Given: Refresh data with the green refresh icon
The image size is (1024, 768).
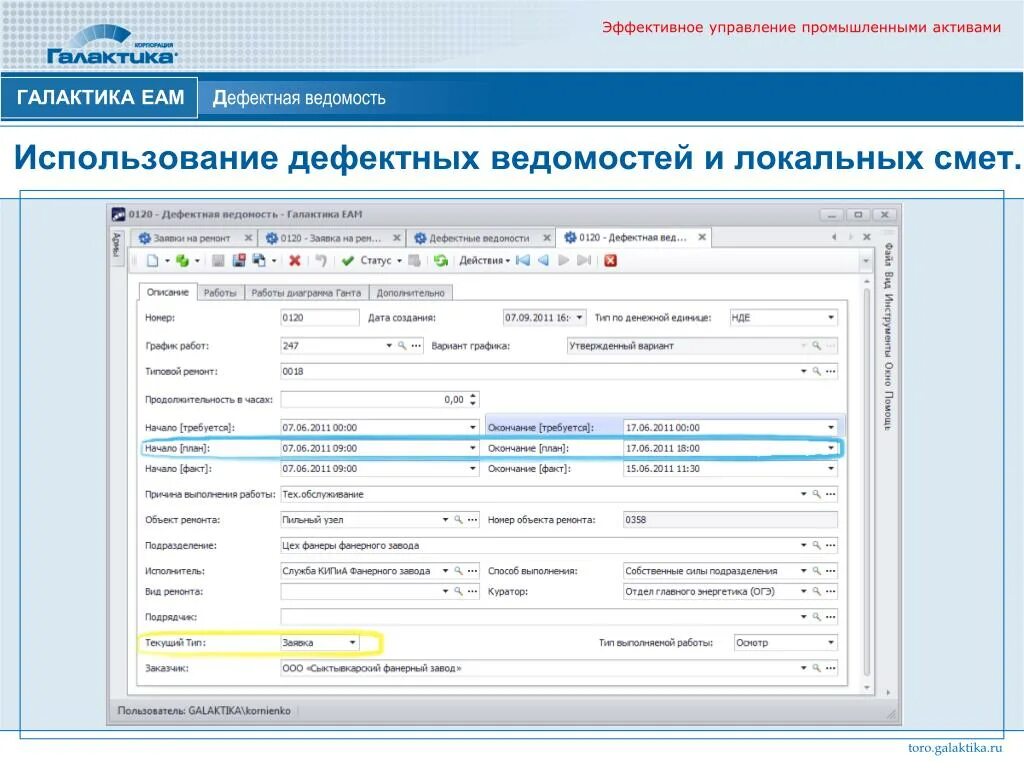Looking at the screenshot, I should tap(442, 262).
